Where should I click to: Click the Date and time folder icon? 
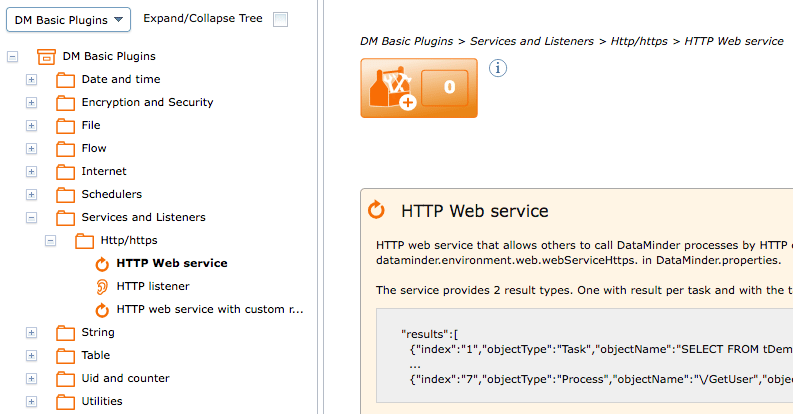point(65,80)
